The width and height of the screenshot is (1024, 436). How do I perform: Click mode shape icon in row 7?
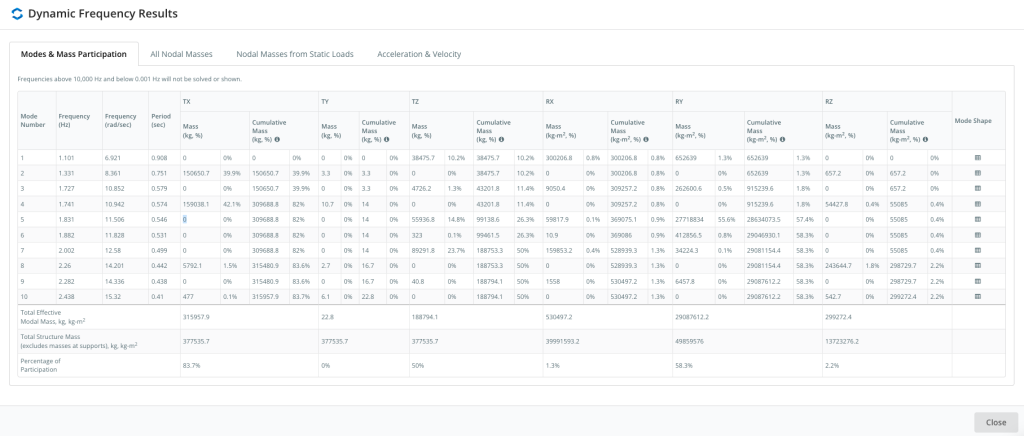(x=978, y=250)
